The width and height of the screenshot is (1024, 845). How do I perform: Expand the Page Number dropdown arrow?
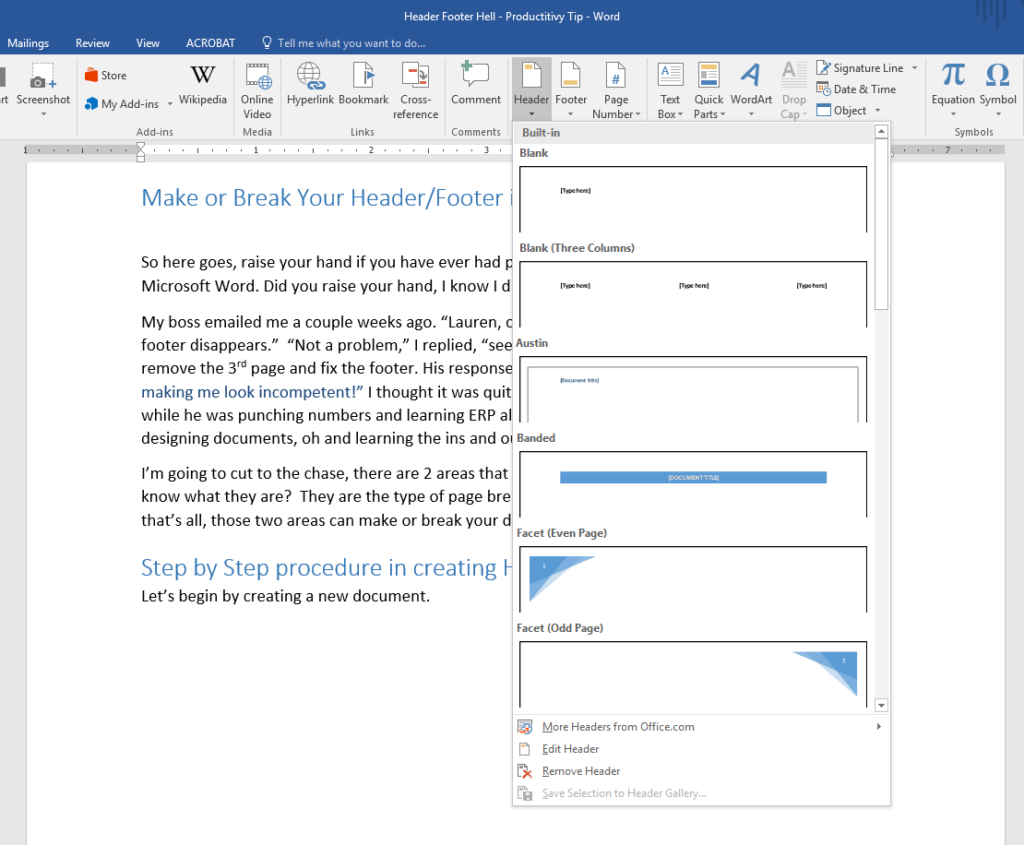point(638,115)
